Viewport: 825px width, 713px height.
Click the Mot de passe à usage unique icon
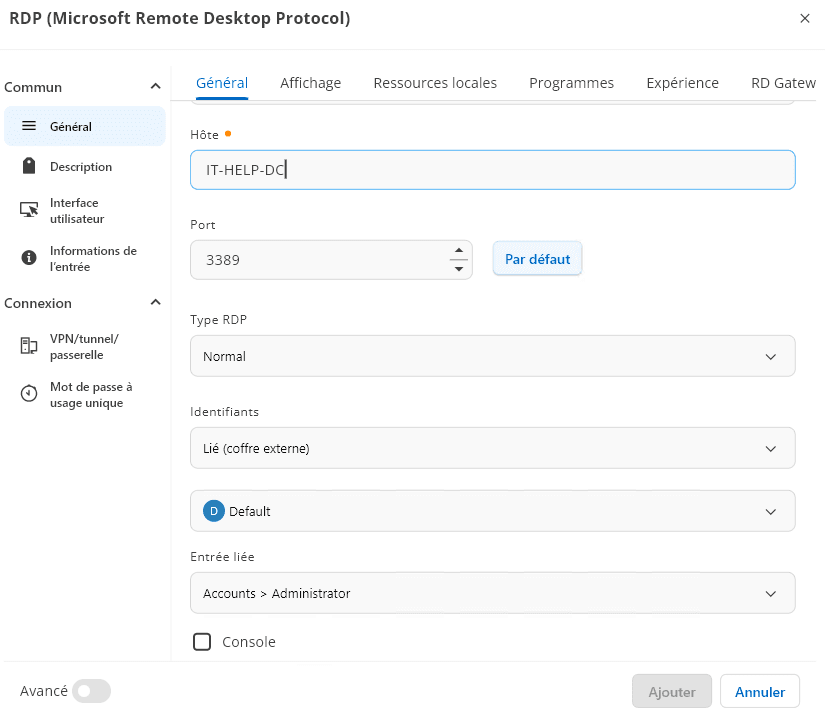29,394
